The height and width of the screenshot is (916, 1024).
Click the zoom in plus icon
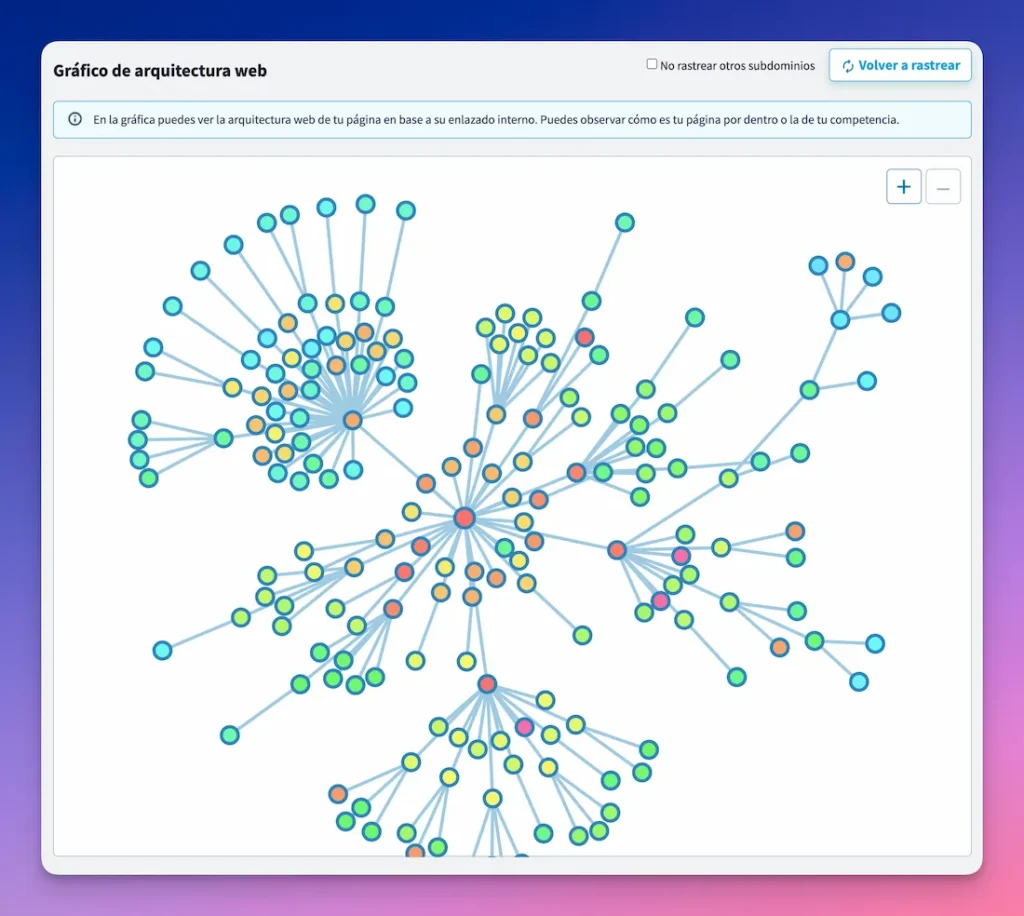903,186
